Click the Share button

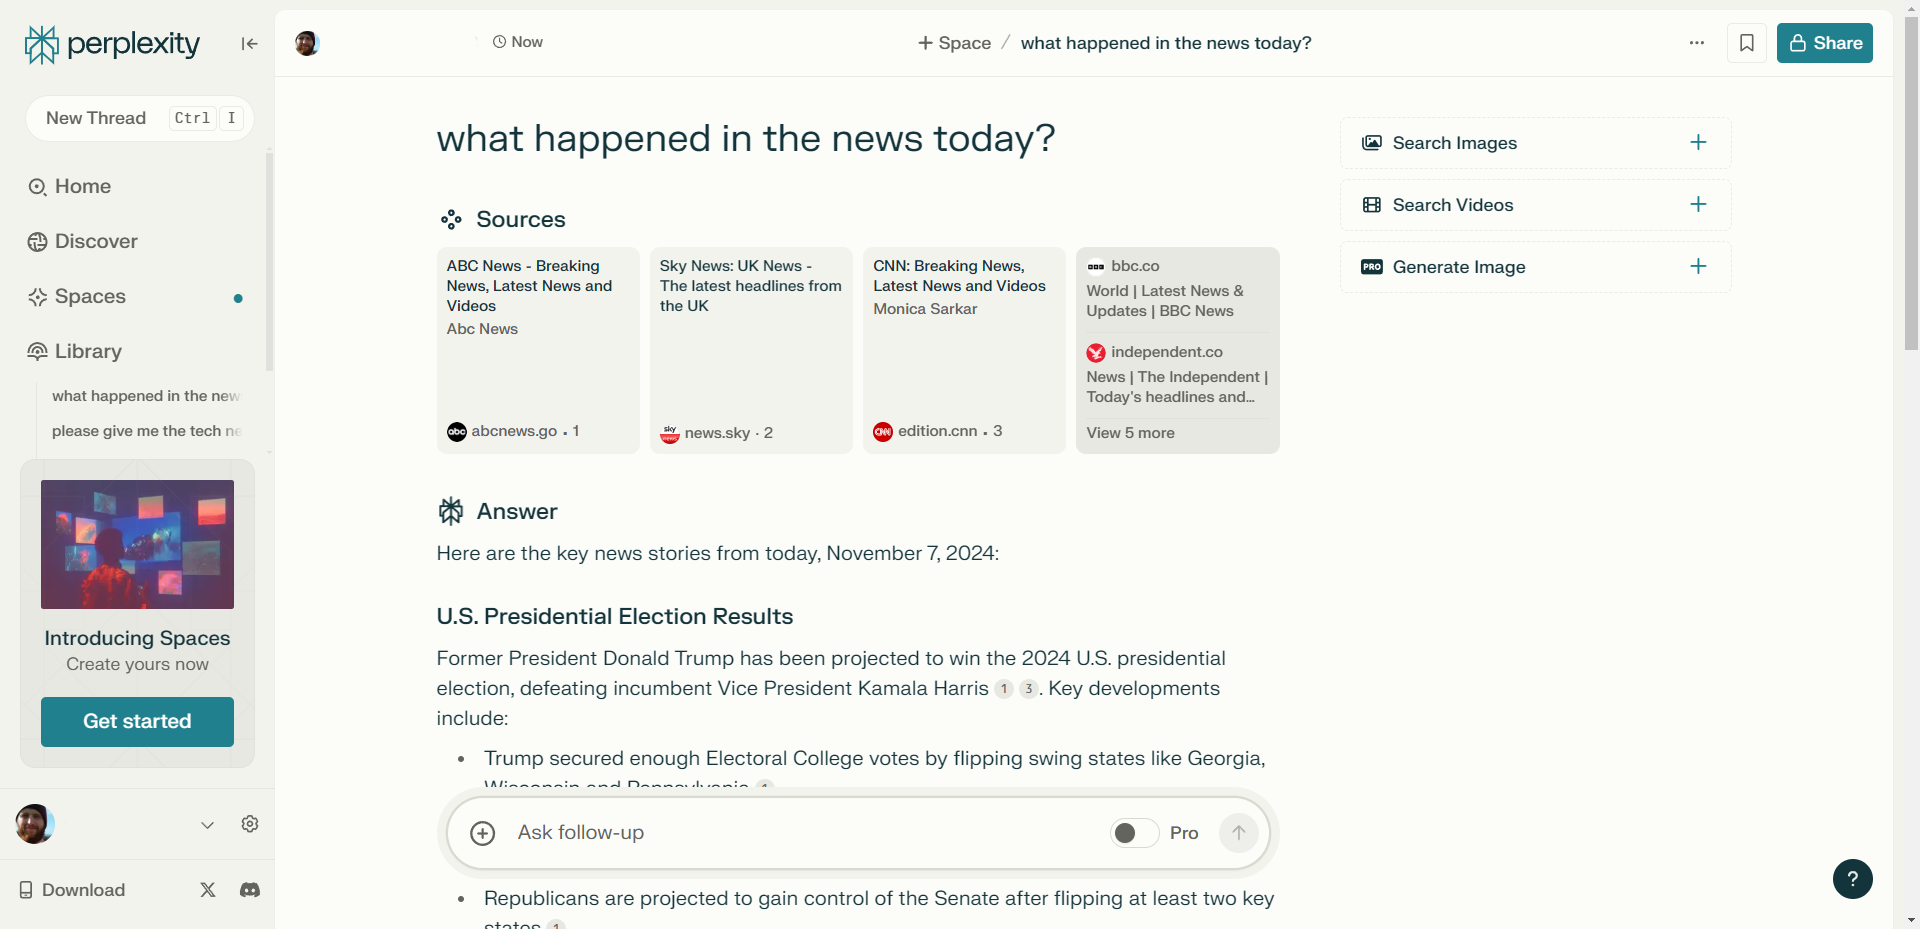click(1825, 43)
